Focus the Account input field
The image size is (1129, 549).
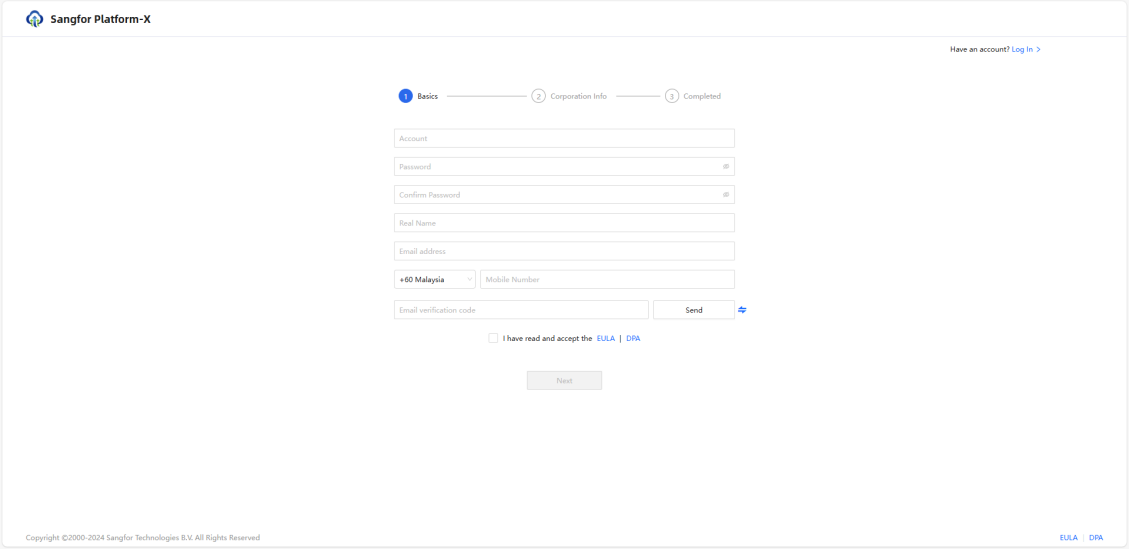[564, 138]
